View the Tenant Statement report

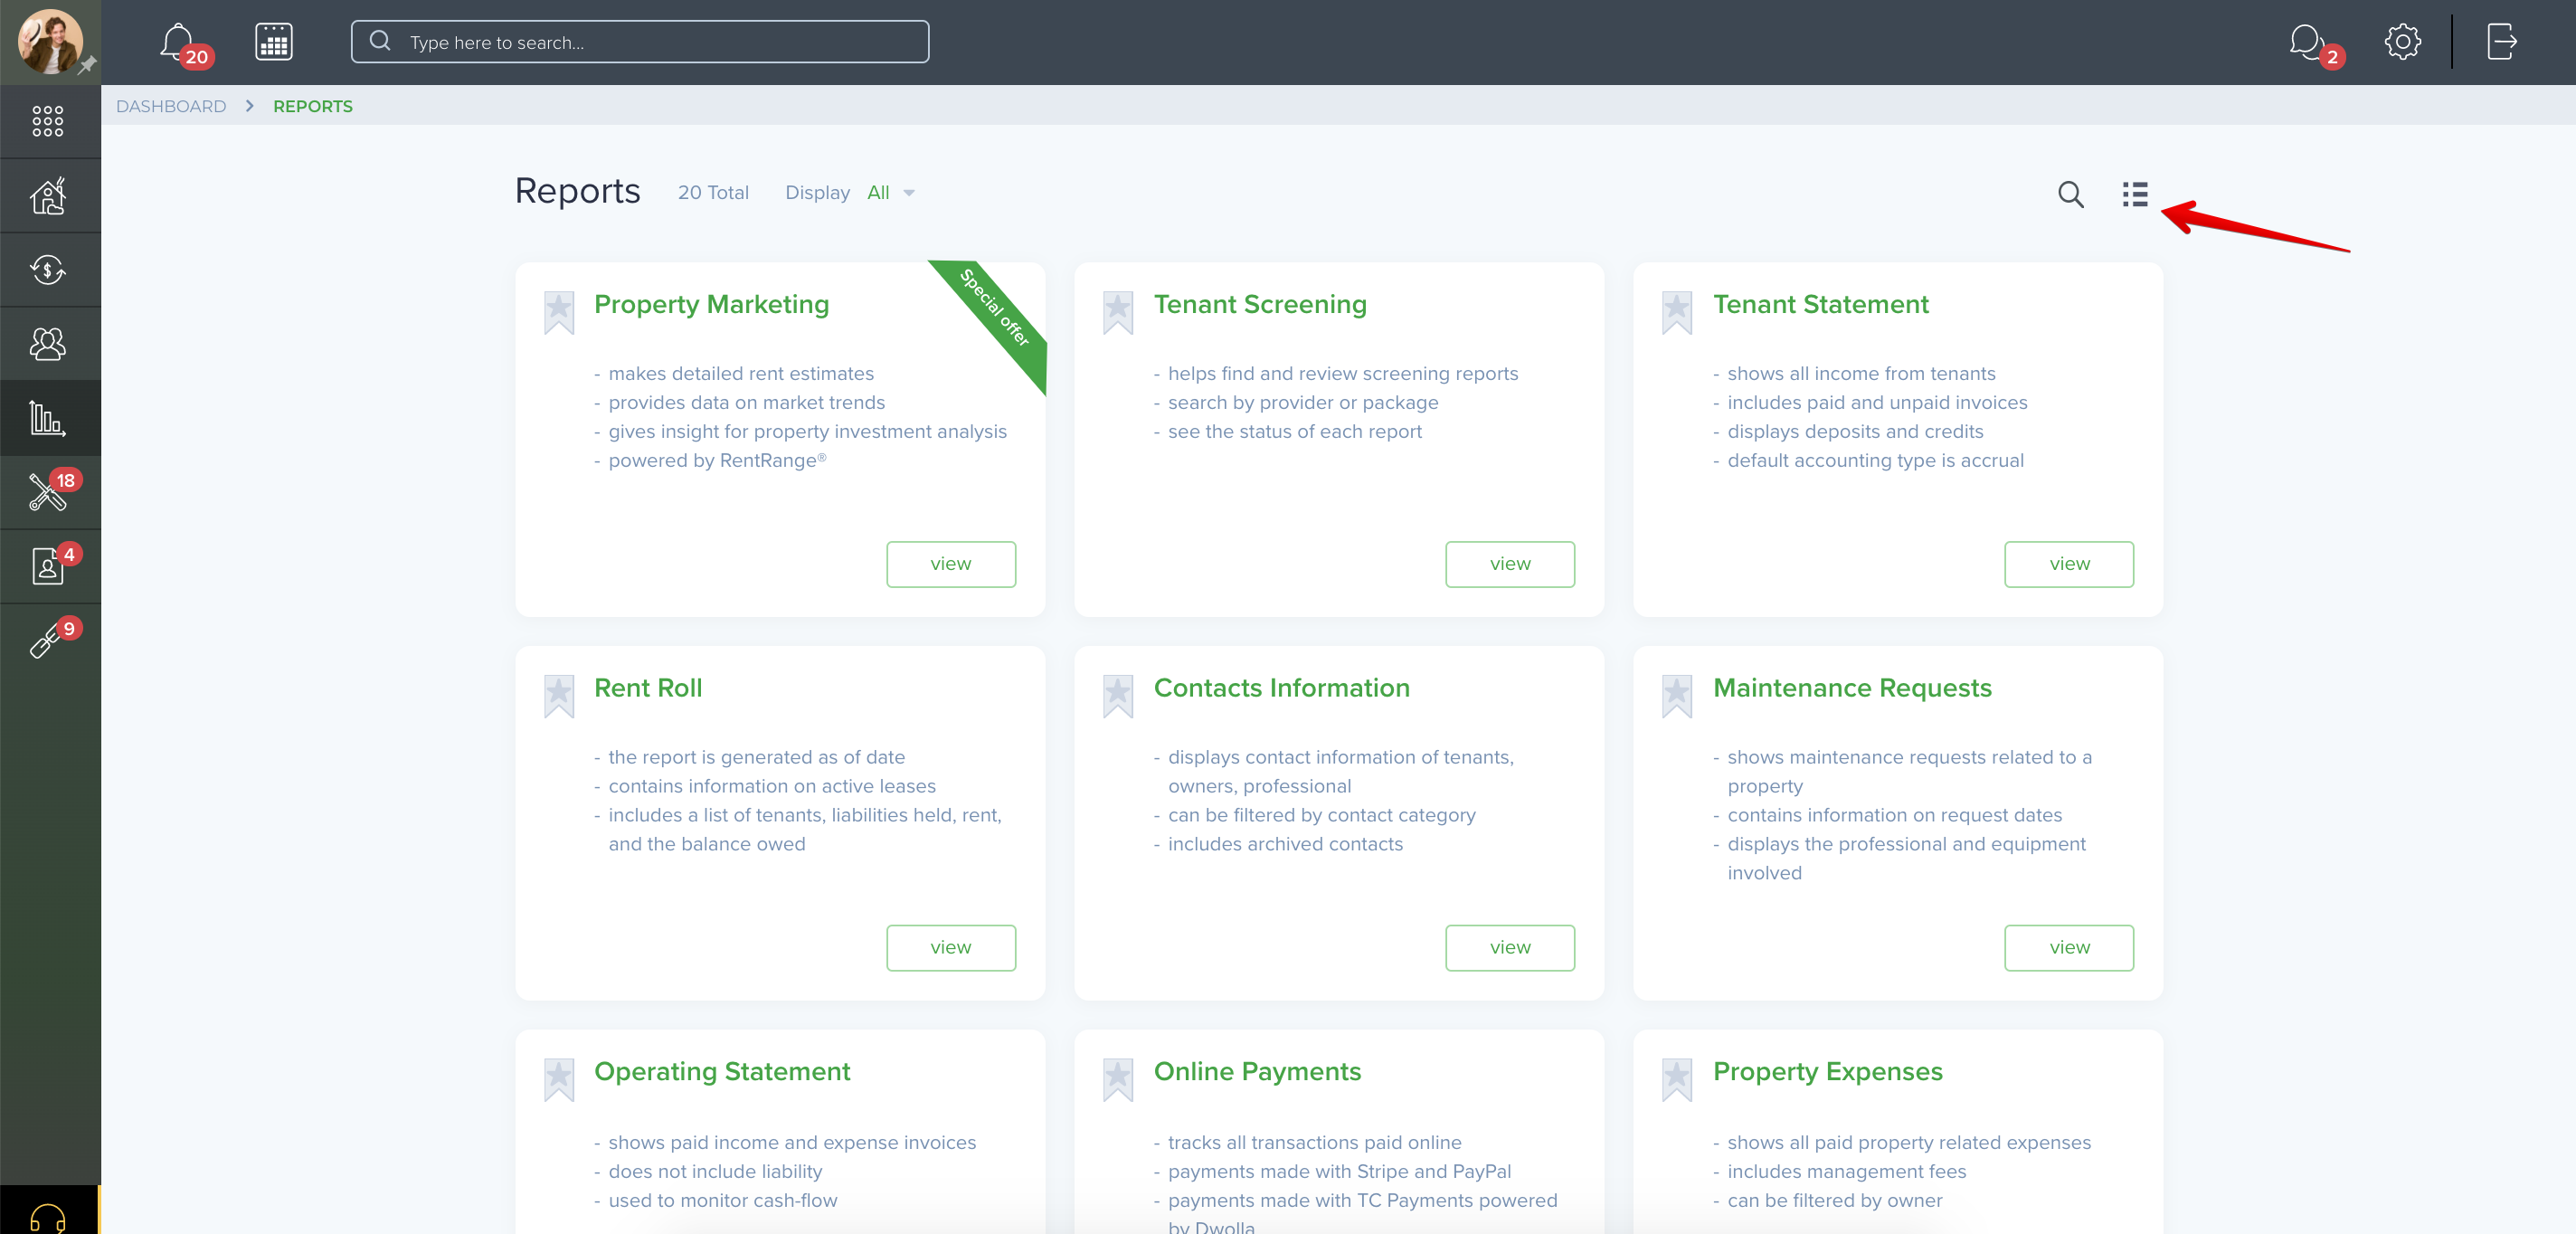click(x=2069, y=564)
